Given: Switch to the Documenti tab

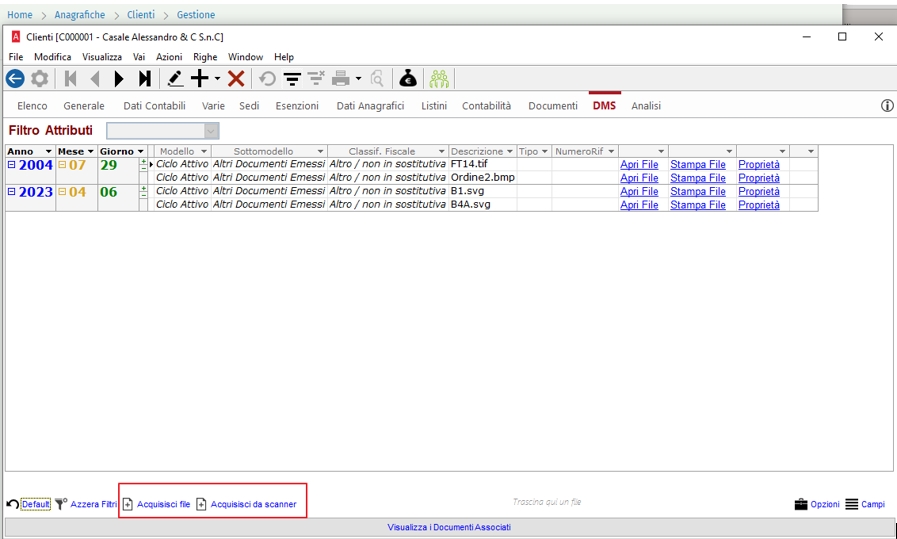Looking at the screenshot, I should pos(553,106).
